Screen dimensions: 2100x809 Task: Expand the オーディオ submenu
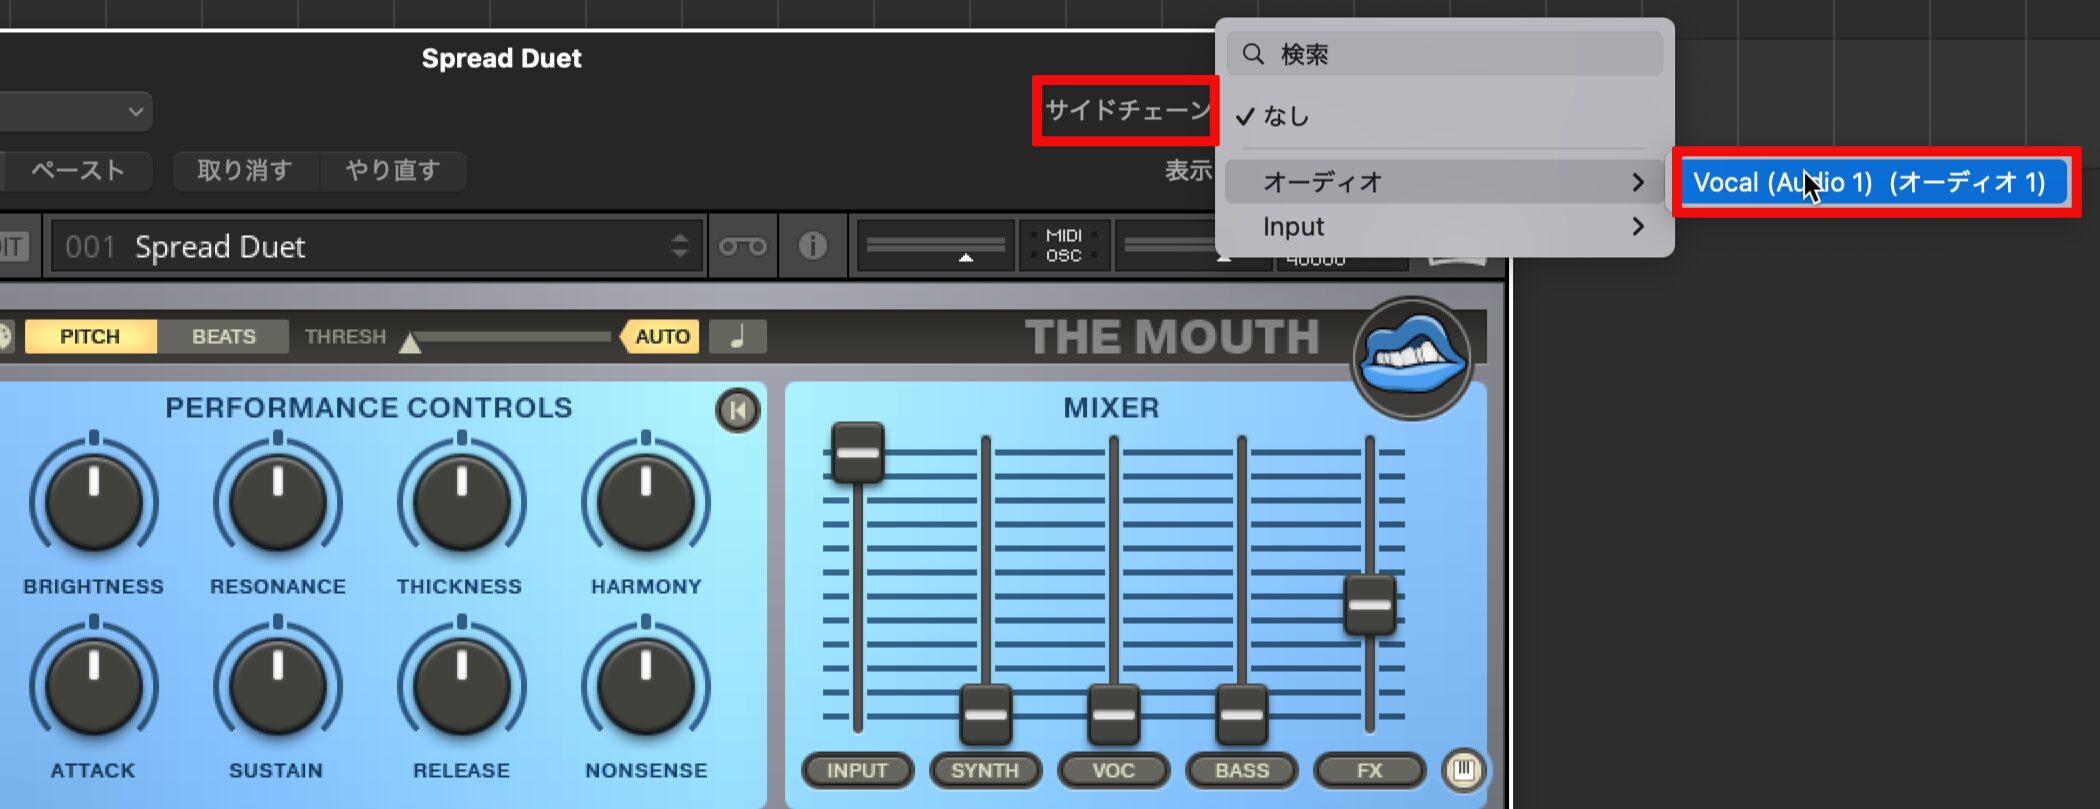1445,182
